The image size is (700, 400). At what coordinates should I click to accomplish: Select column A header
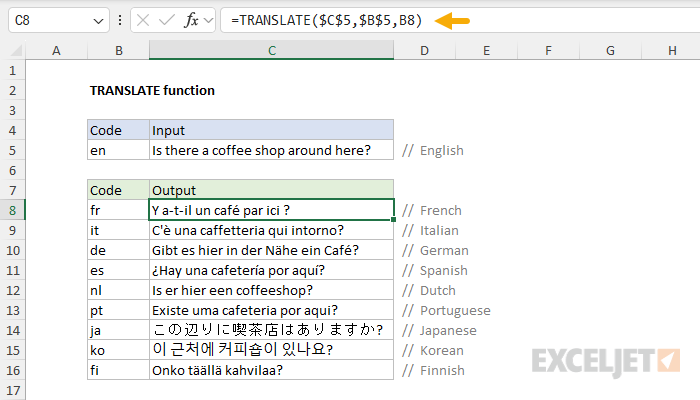pyautogui.click(x=56, y=50)
